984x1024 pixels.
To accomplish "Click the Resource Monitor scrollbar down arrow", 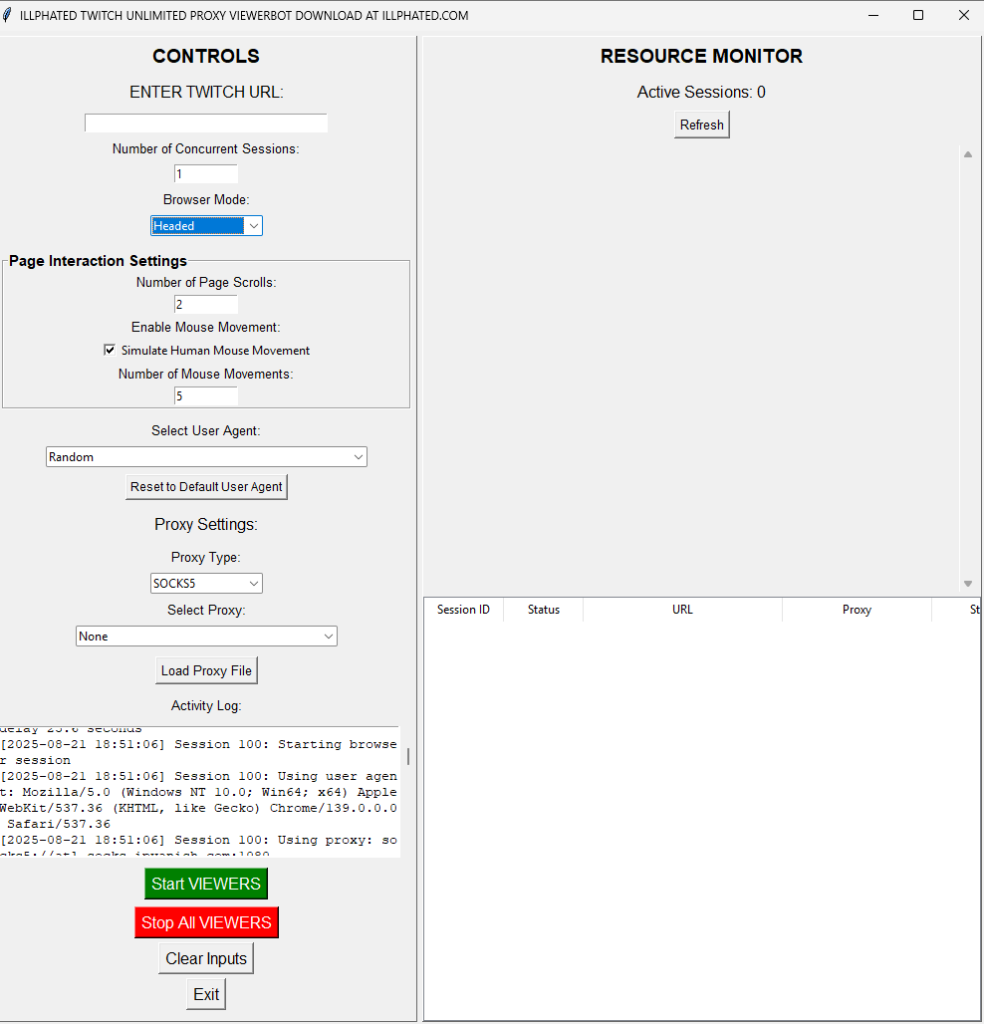I will tap(968, 584).
